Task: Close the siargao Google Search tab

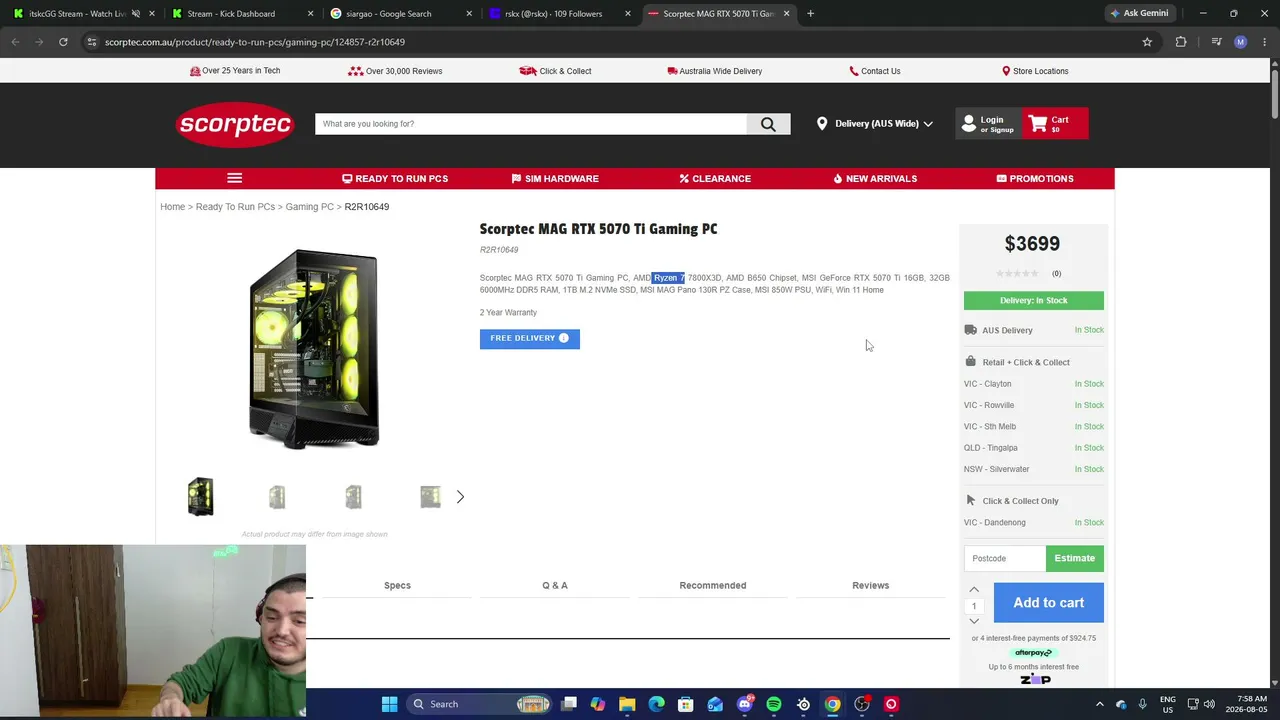Action: tap(469, 14)
